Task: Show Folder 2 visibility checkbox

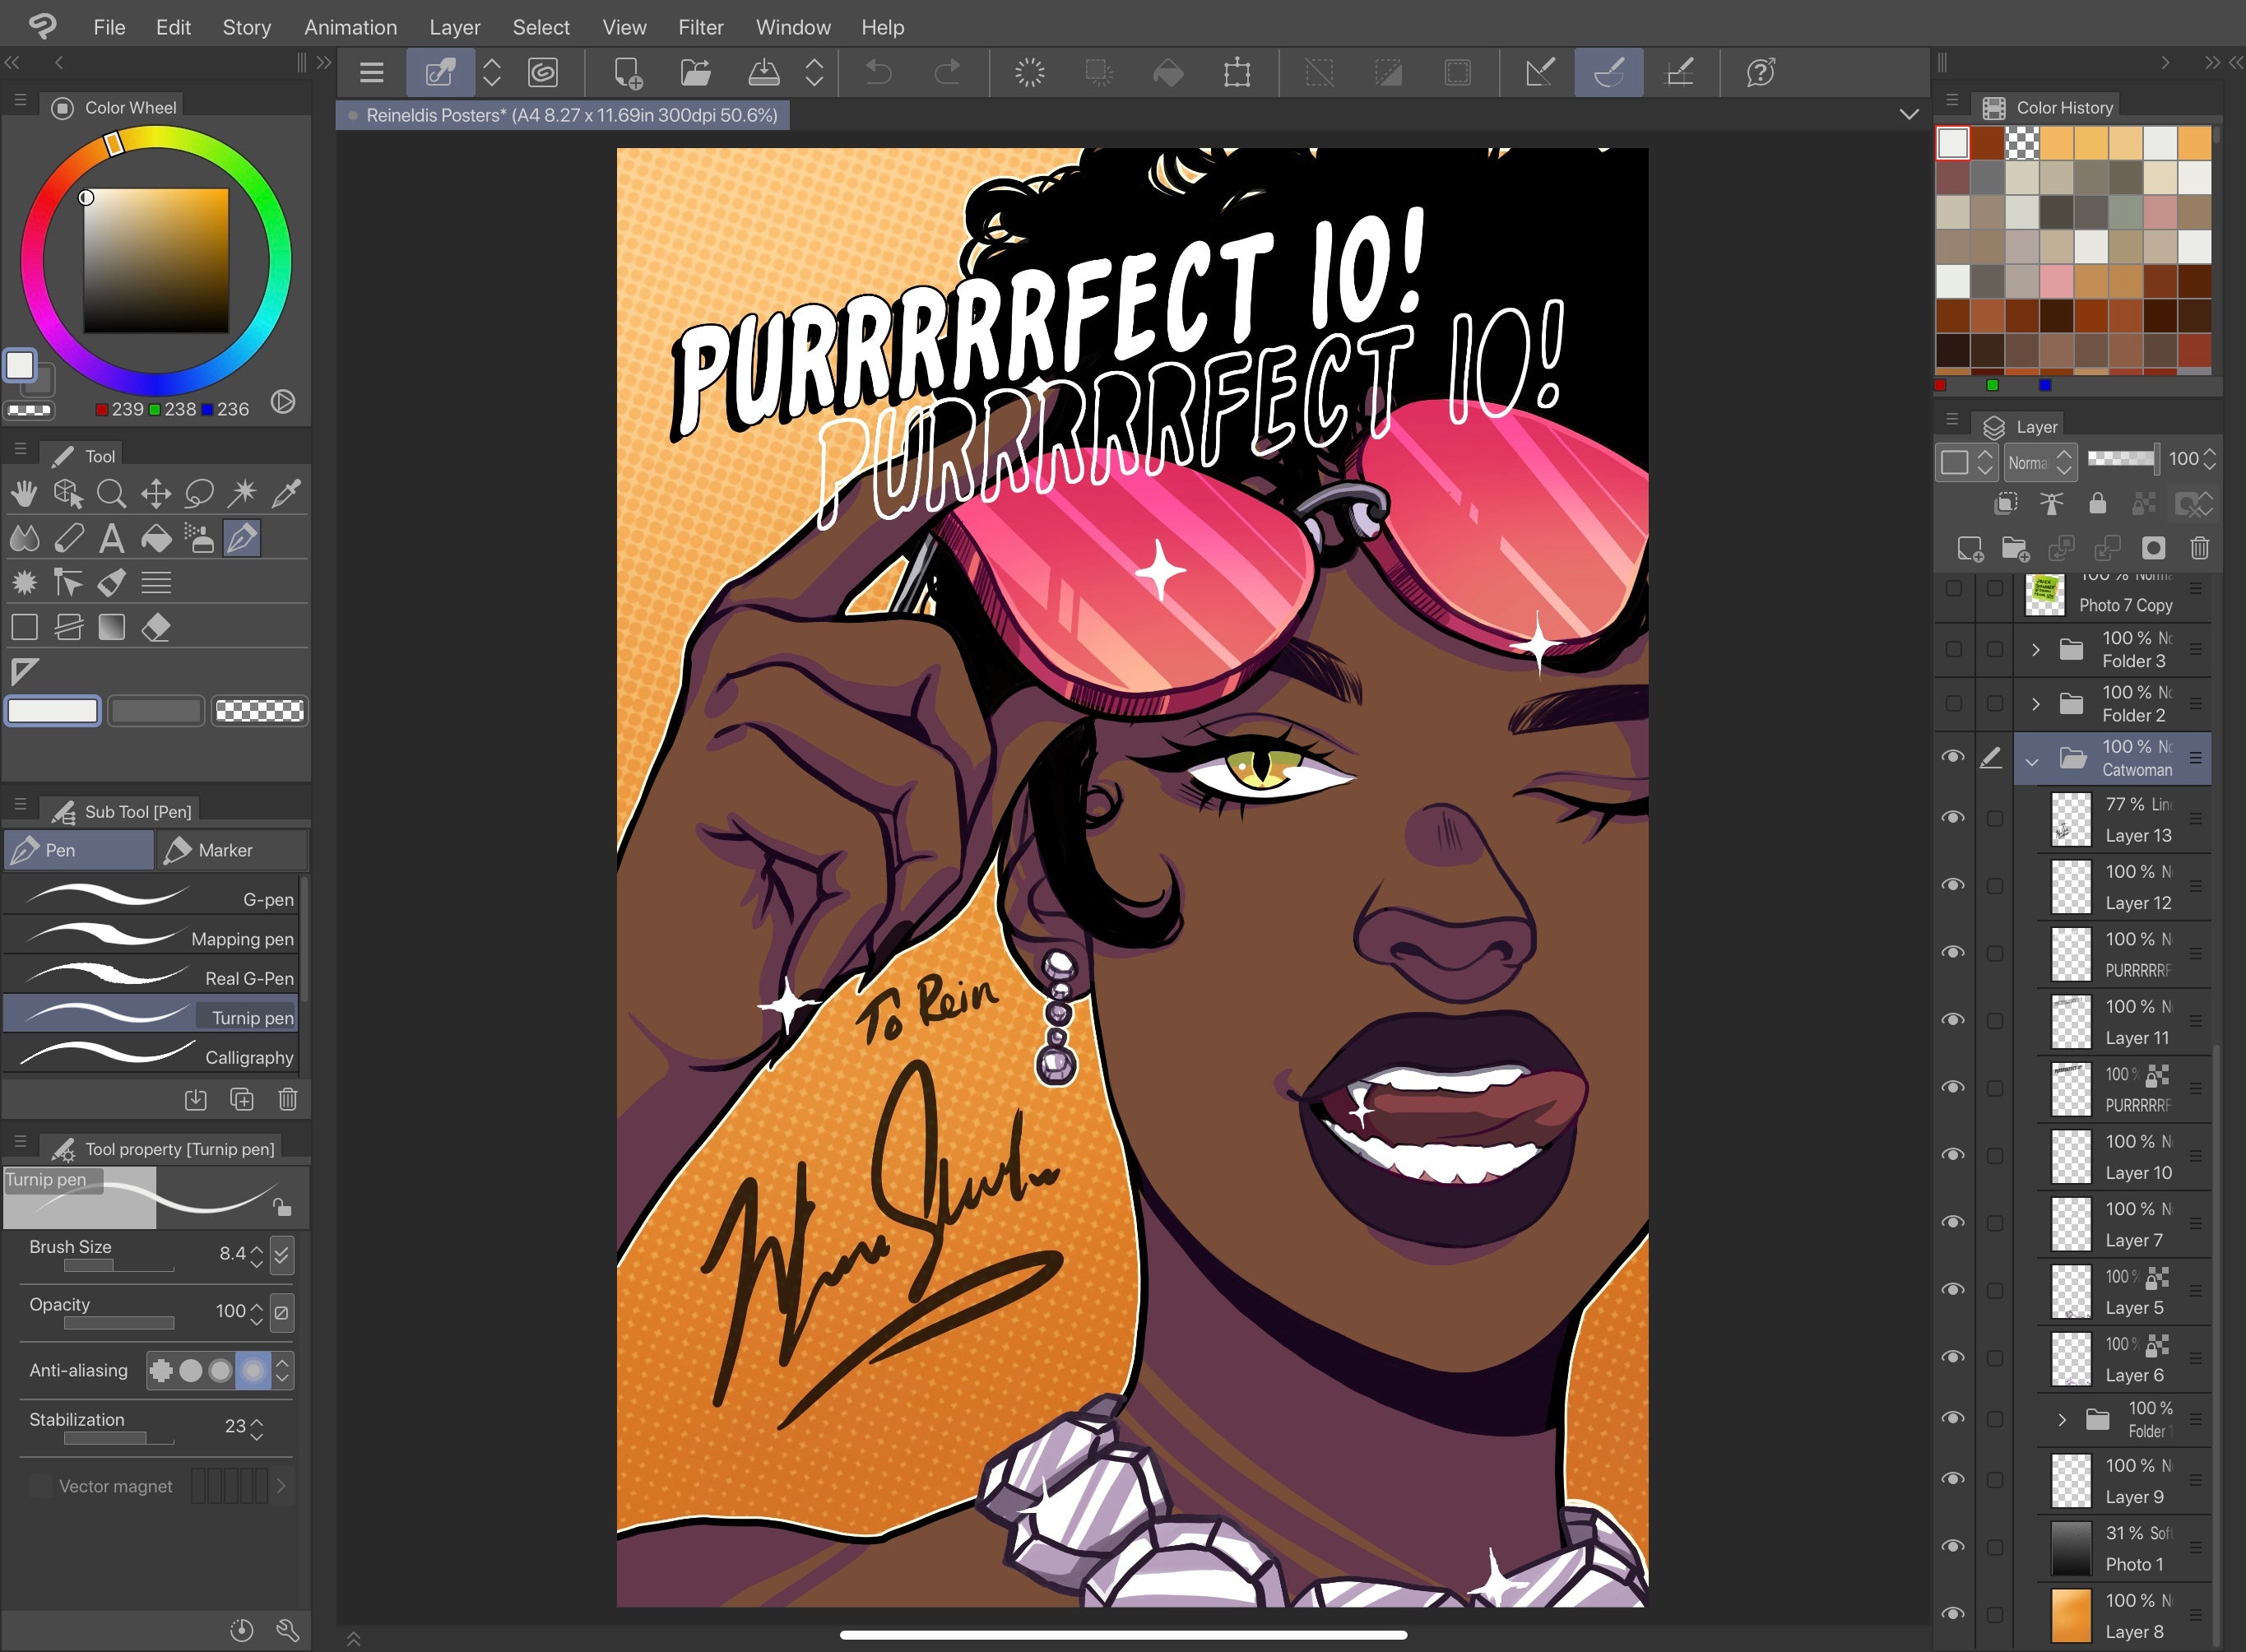Action: coord(1952,703)
